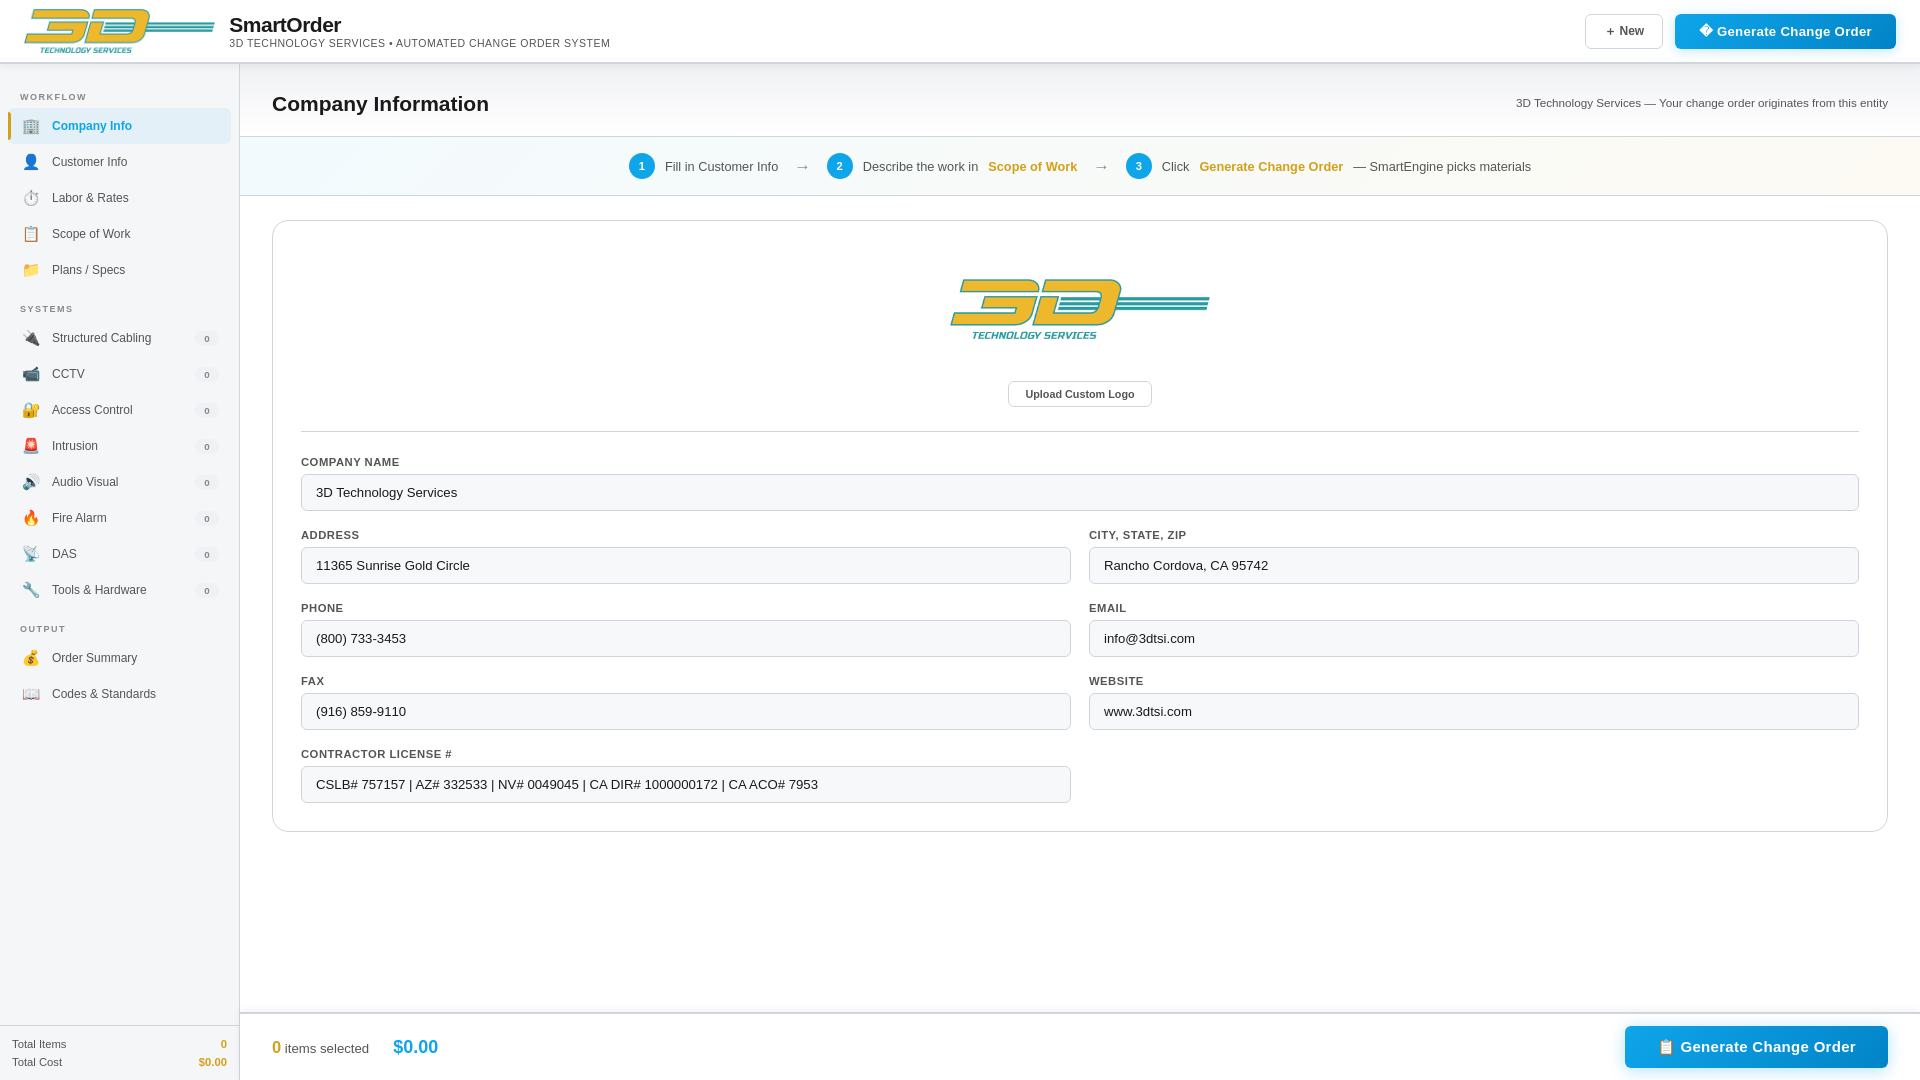Click the Address input field
This screenshot has width=1920, height=1080.
click(686, 566)
